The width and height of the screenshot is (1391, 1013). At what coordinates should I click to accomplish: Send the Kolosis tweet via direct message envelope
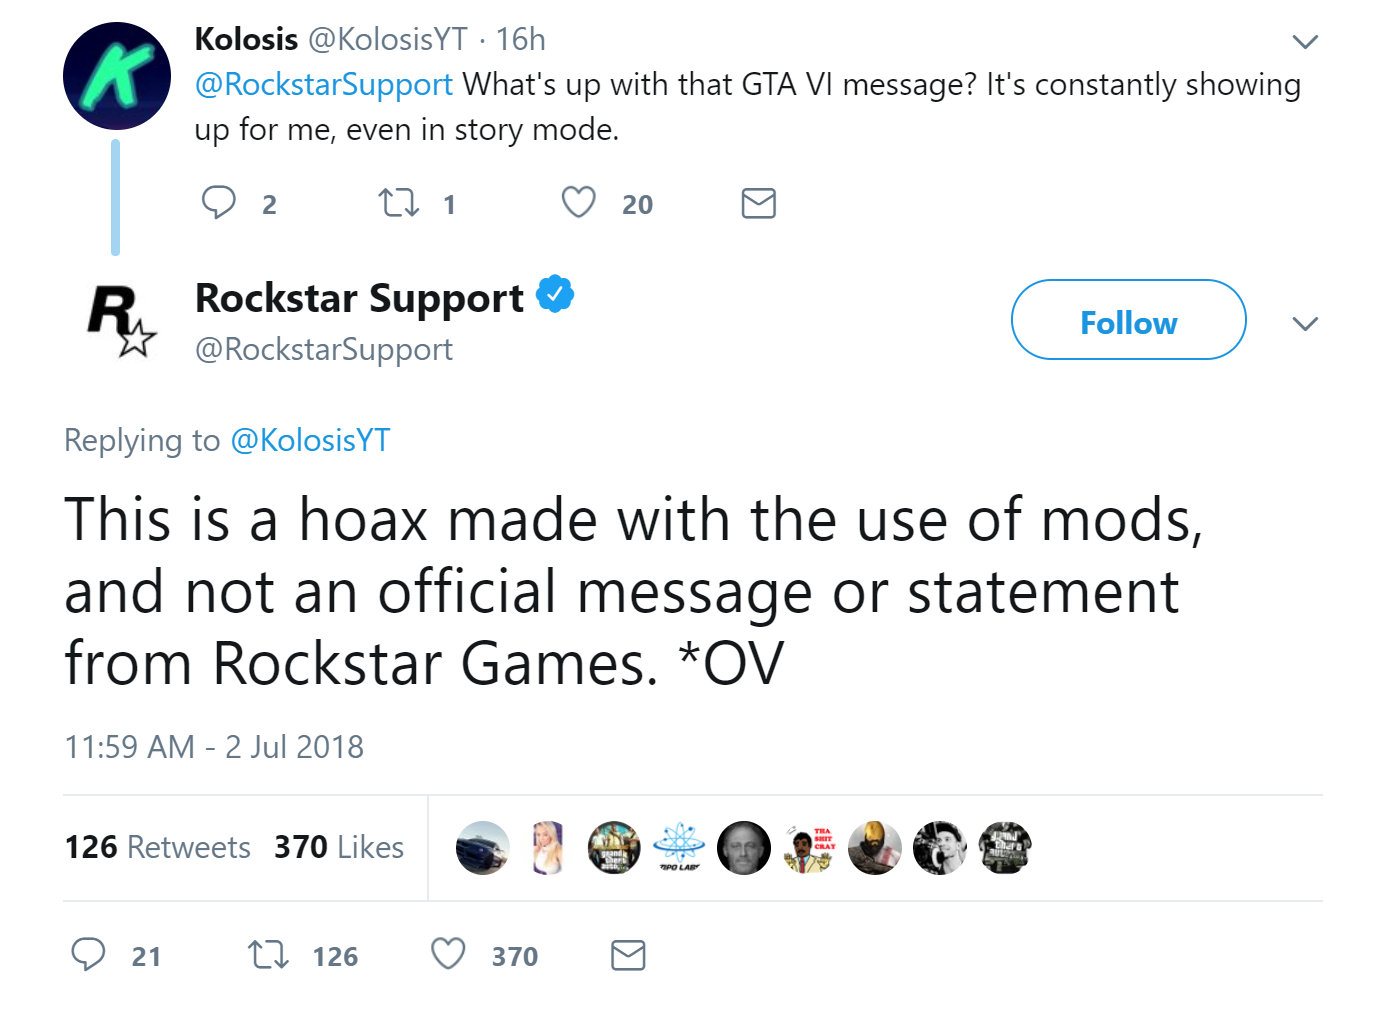pos(758,203)
